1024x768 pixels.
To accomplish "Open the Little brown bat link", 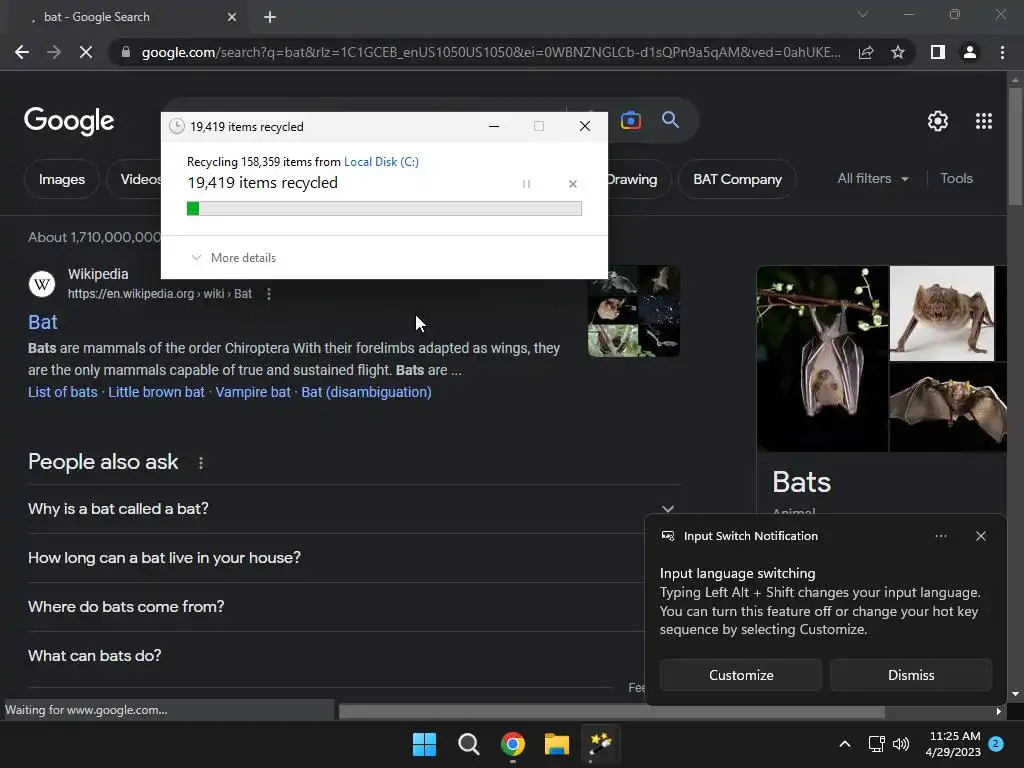I will (x=156, y=392).
